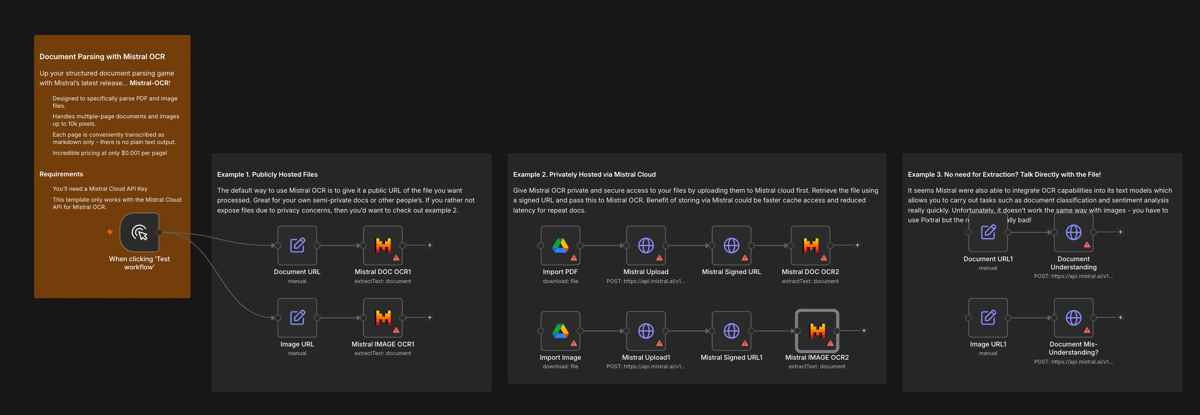Select the Document Mis-Understanding? node
The width and height of the screenshot is (1200, 415).
(x=1073, y=317)
